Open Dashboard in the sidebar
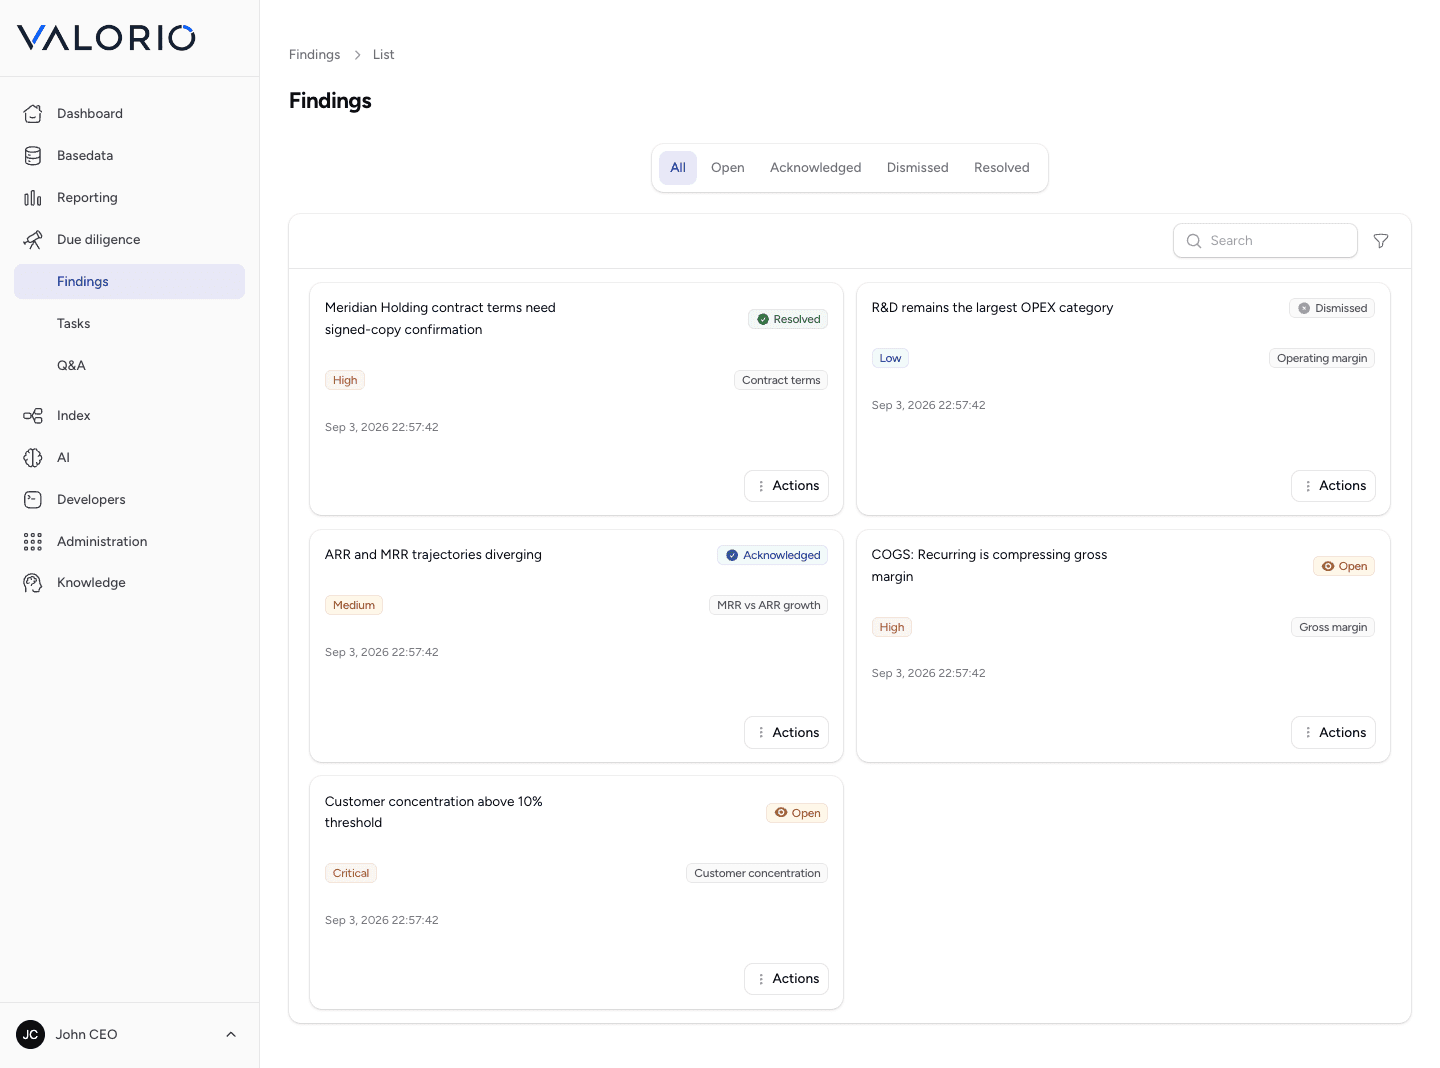The width and height of the screenshot is (1440, 1068). coord(129,114)
